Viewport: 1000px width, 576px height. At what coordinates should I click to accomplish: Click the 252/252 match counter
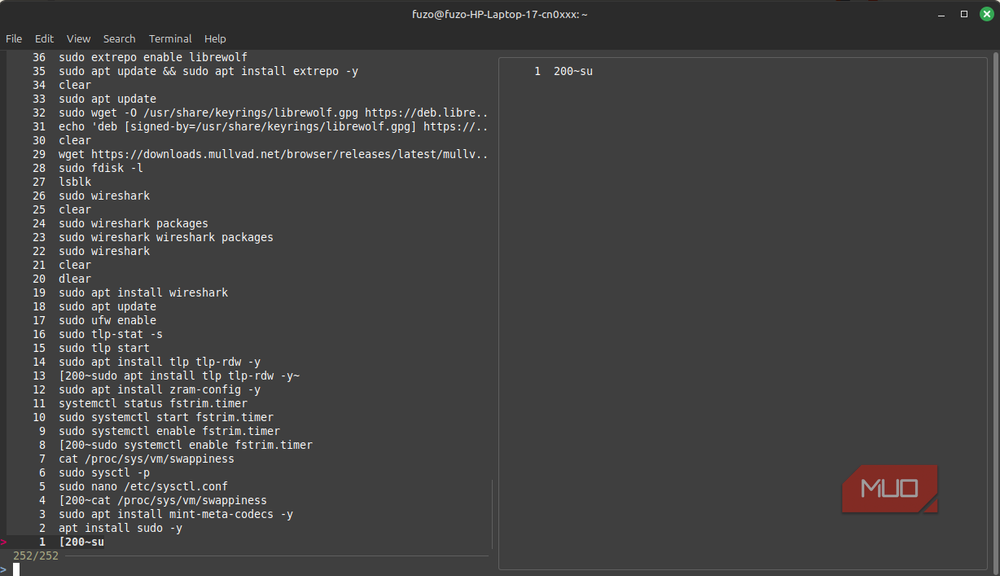[36, 556]
